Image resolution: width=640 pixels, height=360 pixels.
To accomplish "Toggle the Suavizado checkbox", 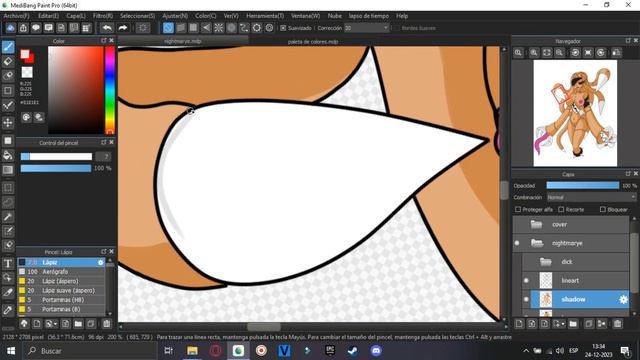I will click(283, 28).
